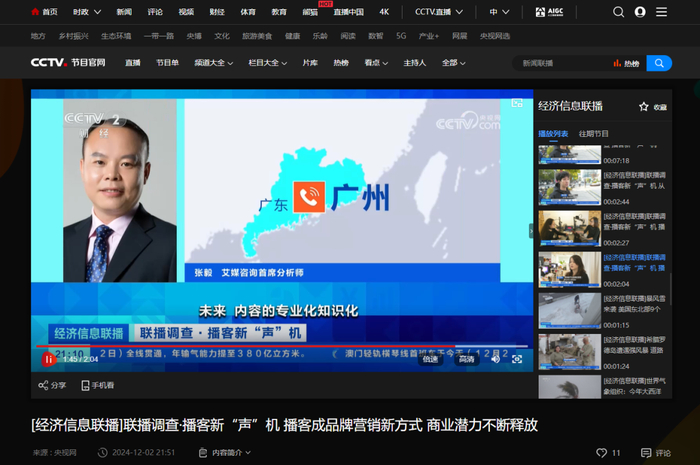Open 财经 in top navigation
Viewport: 700px width, 465px height.
tap(217, 12)
